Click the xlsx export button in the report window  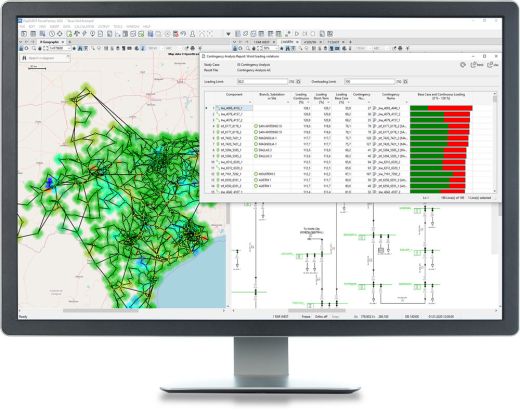click(493, 65)
